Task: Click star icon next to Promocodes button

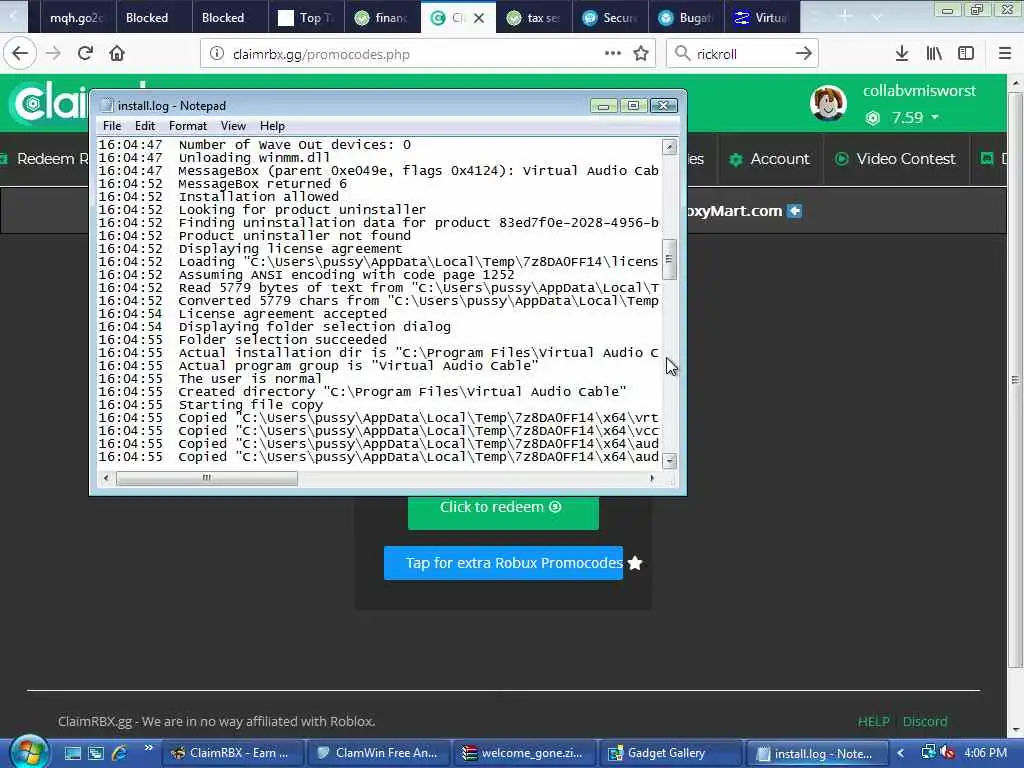Action: click(635, 563)
